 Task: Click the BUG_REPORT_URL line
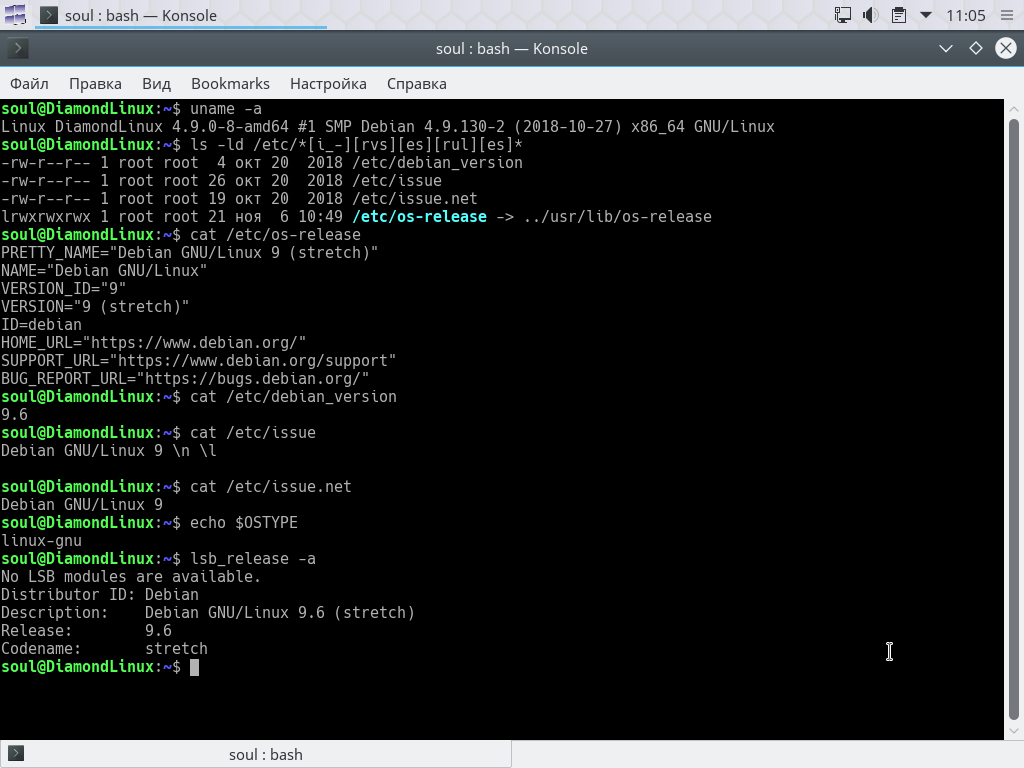185,379
